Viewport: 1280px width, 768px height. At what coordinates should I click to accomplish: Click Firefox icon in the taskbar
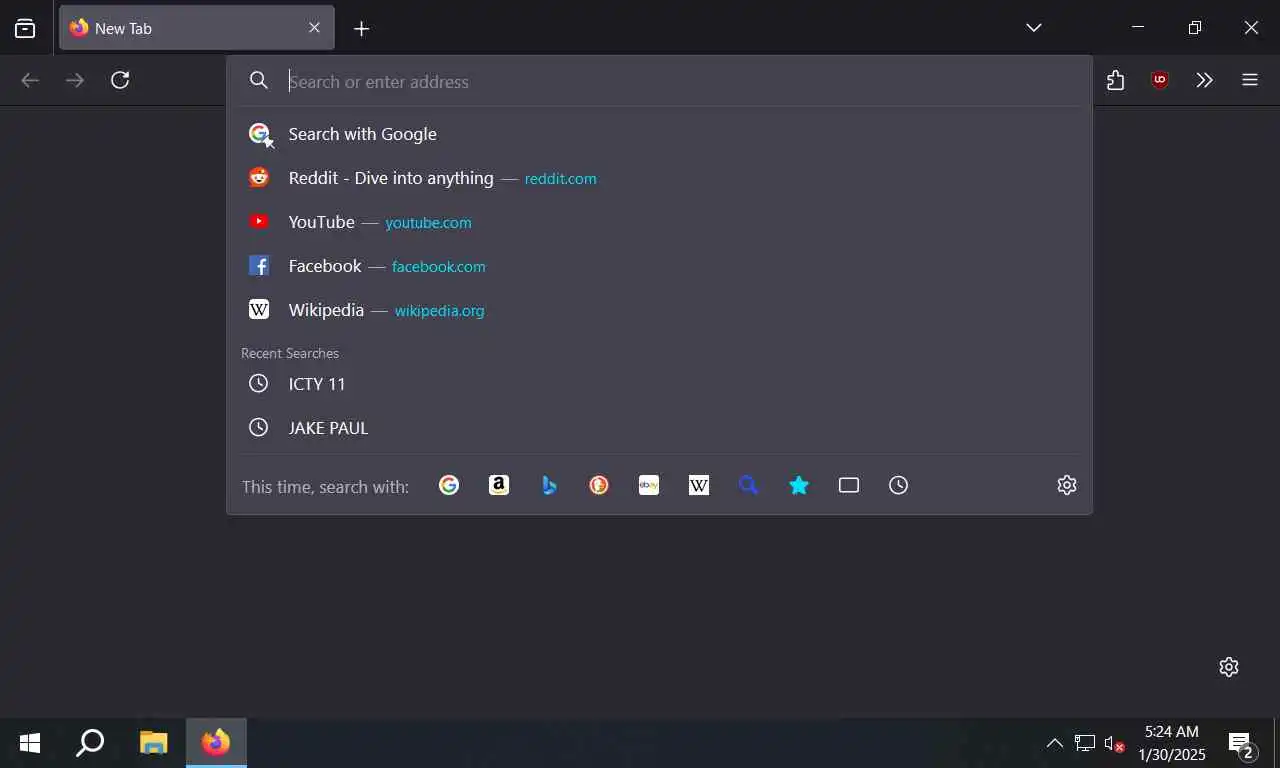coord(216,743)
